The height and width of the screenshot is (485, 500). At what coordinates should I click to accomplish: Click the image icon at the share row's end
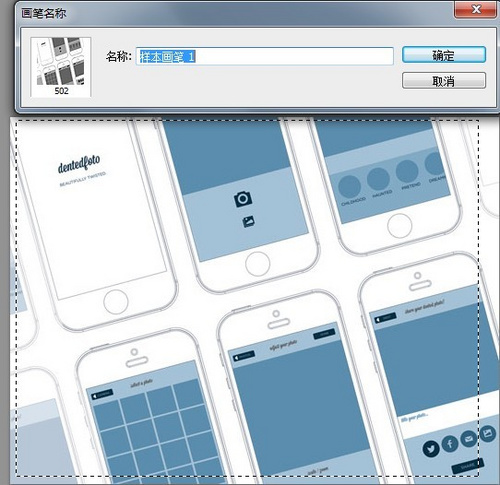pos(488,433)
